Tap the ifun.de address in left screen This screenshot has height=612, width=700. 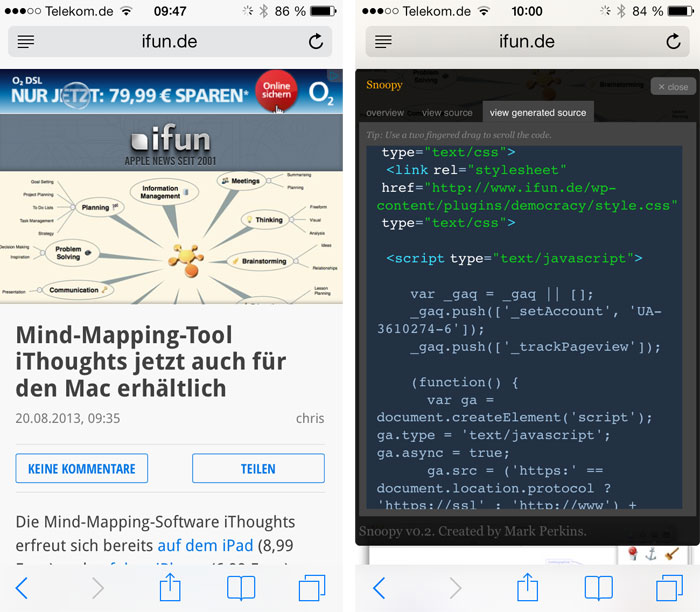pyautogui.click(x=169, y=42)
